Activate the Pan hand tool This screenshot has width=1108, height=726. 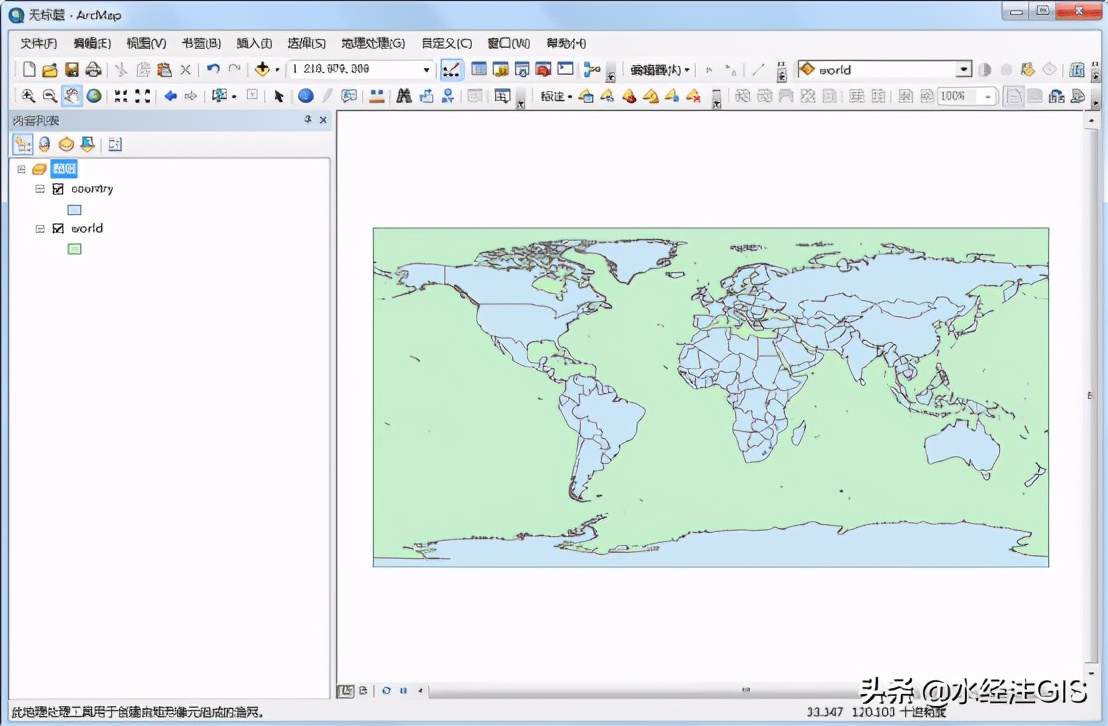coord(72,96)
